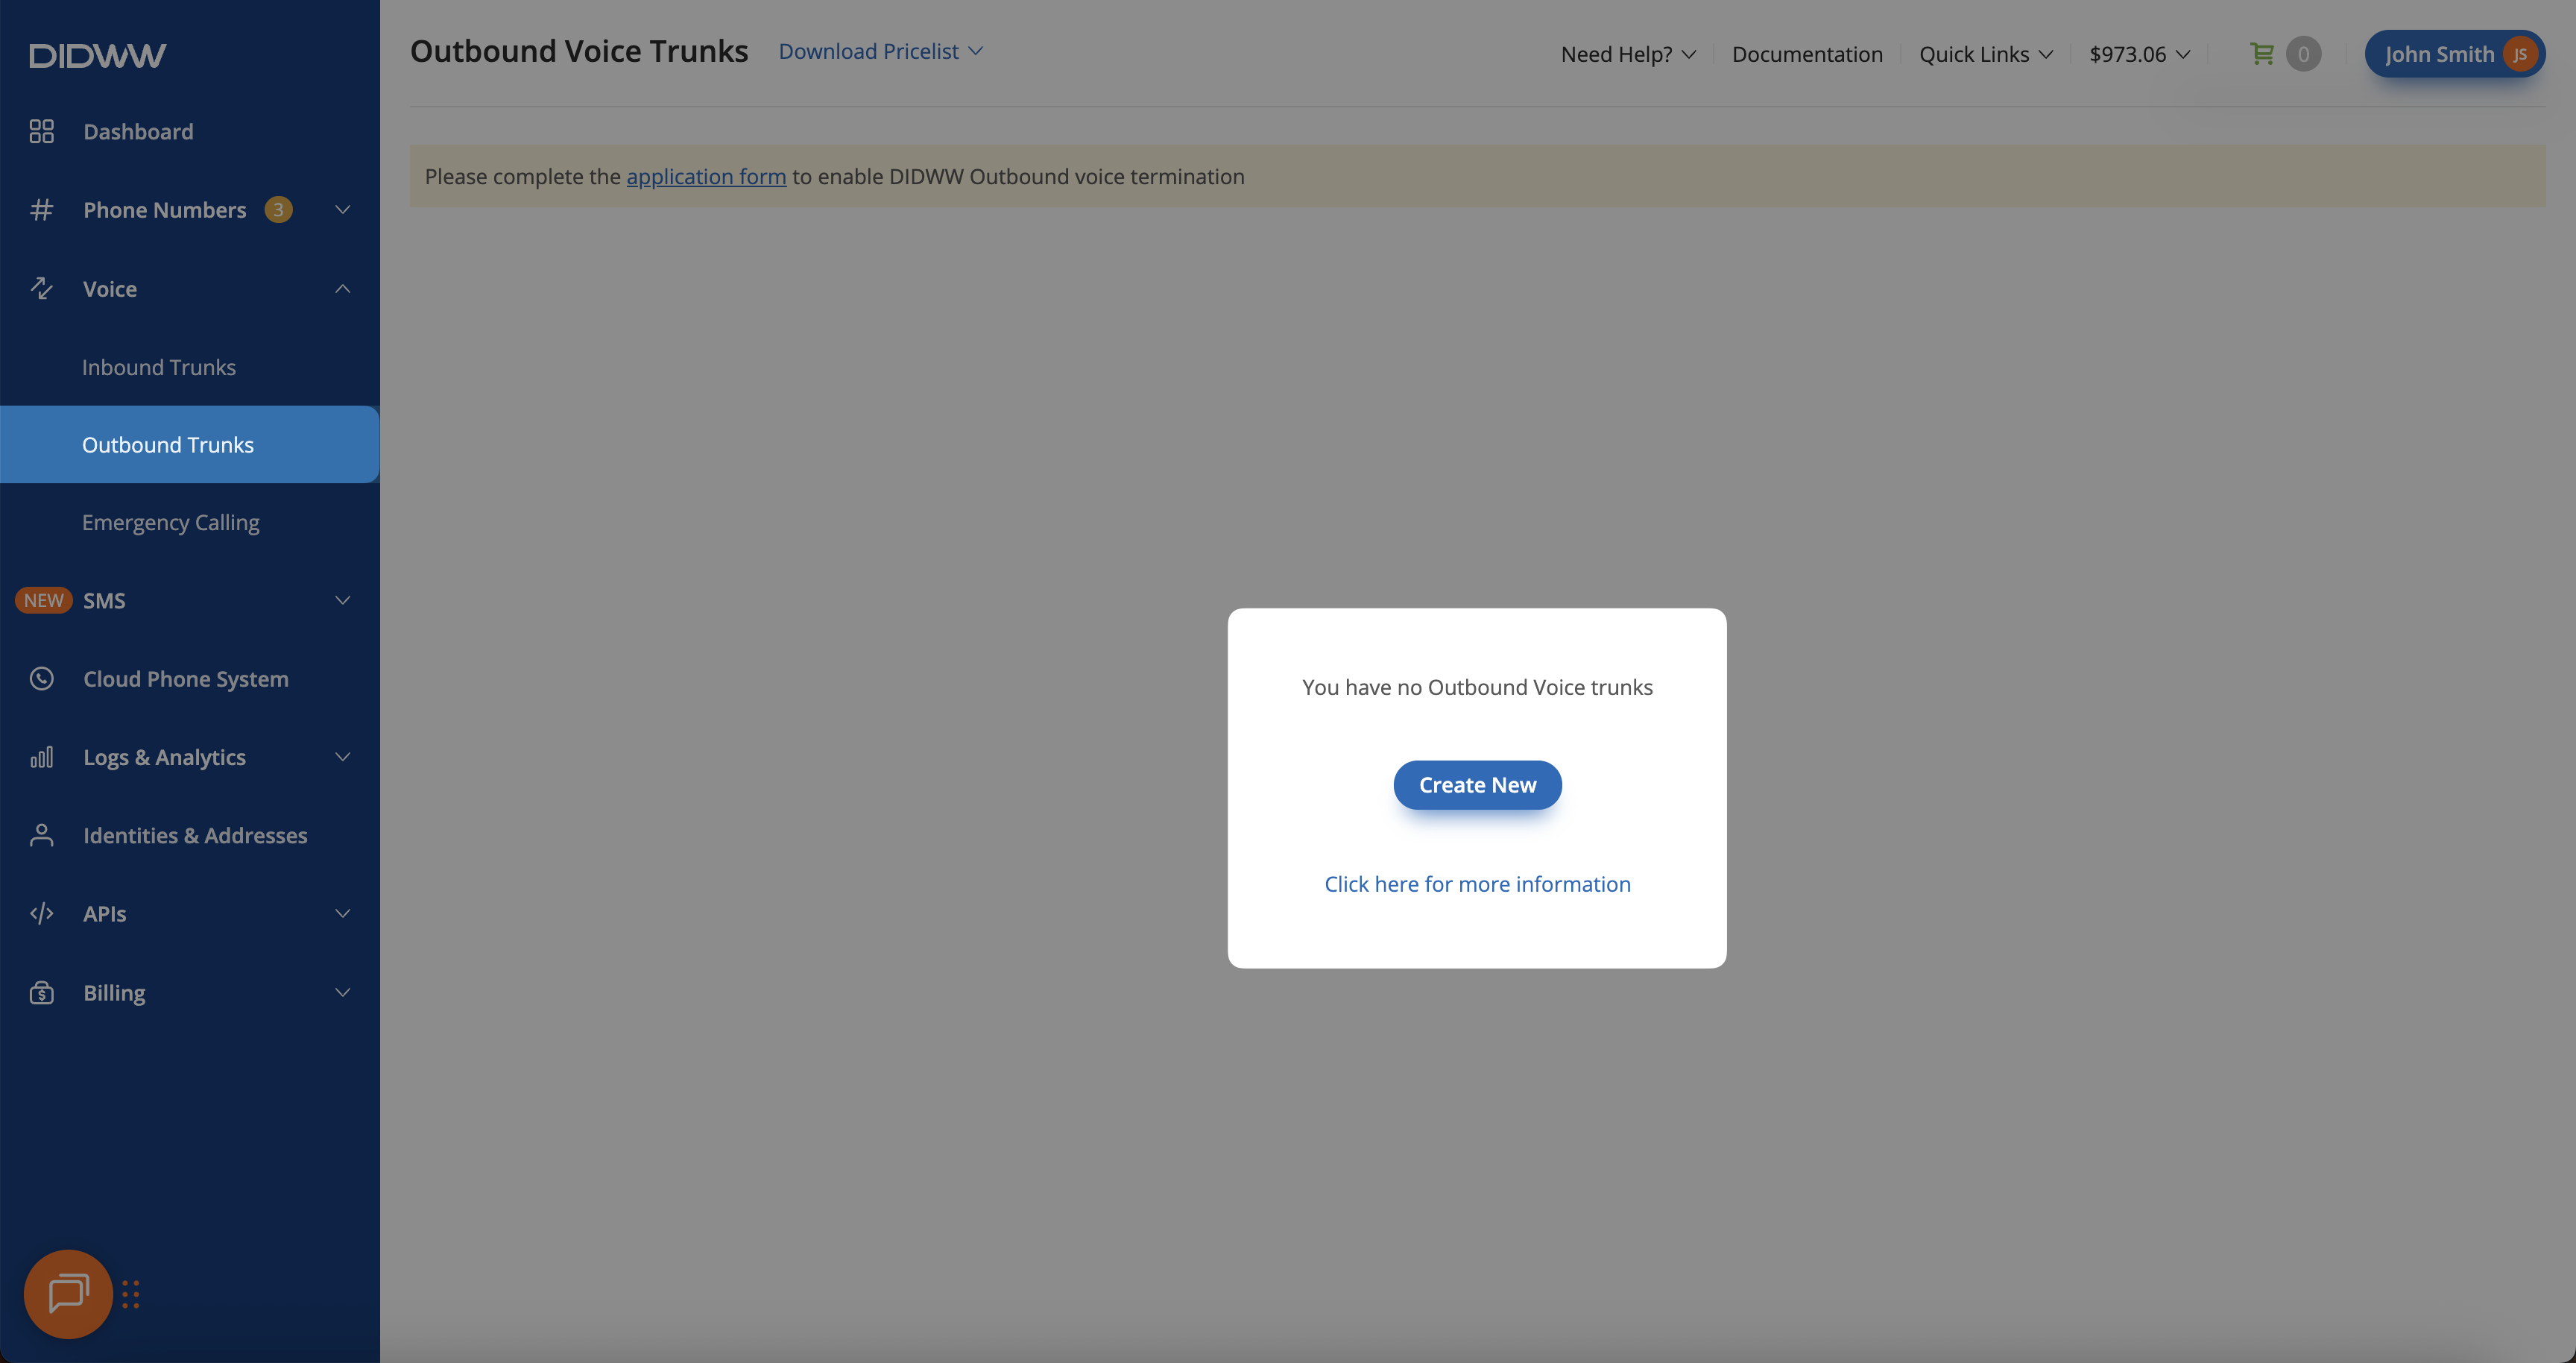Click here for more information link

(x=1477, y=884)
